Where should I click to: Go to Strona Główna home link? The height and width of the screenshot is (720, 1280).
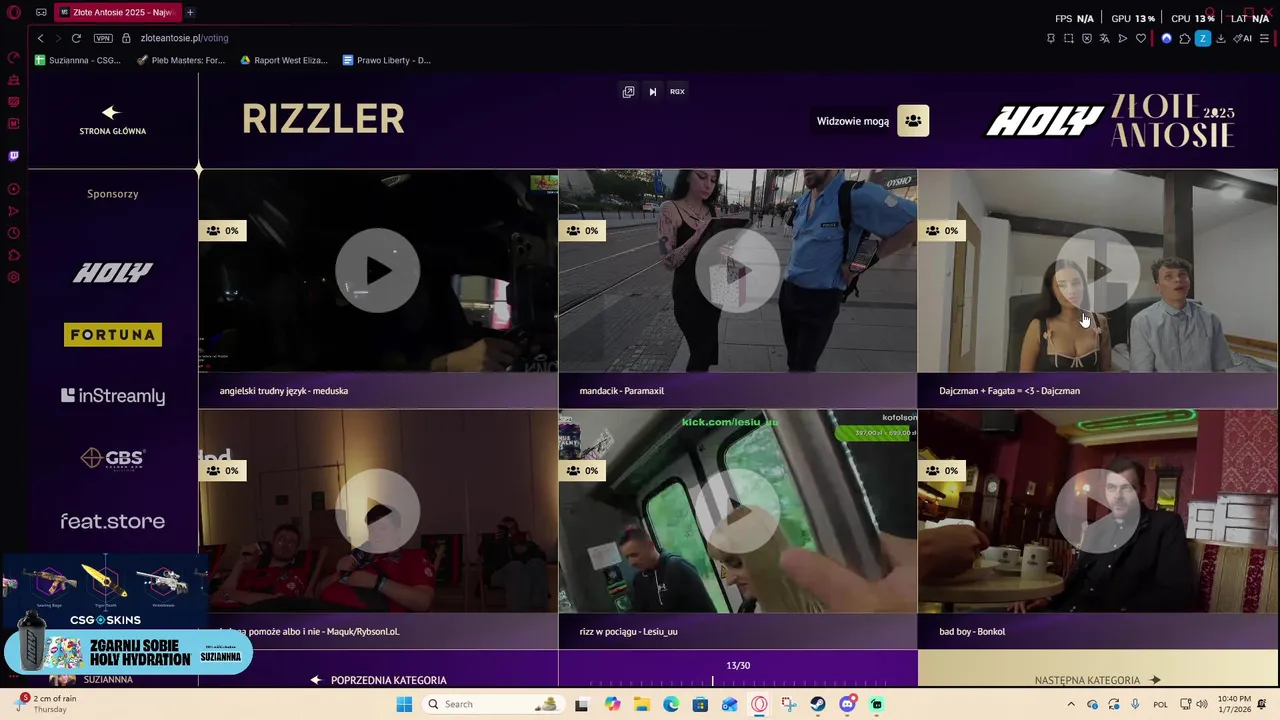(x=112, y=120)
